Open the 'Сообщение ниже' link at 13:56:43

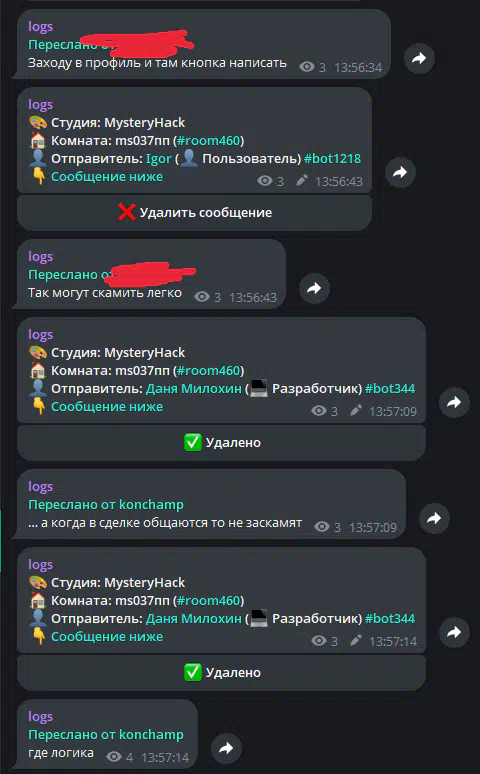107,177
